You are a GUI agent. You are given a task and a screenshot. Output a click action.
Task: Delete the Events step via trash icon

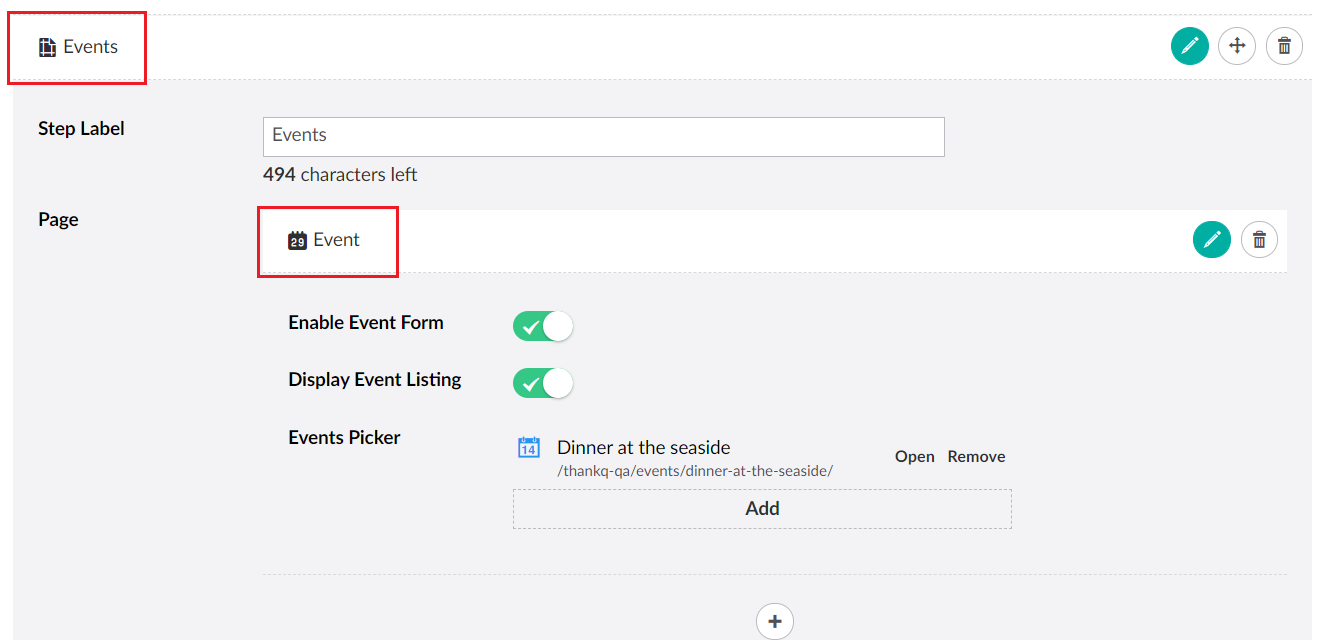pyautogui.click(x=1284, y=45)
